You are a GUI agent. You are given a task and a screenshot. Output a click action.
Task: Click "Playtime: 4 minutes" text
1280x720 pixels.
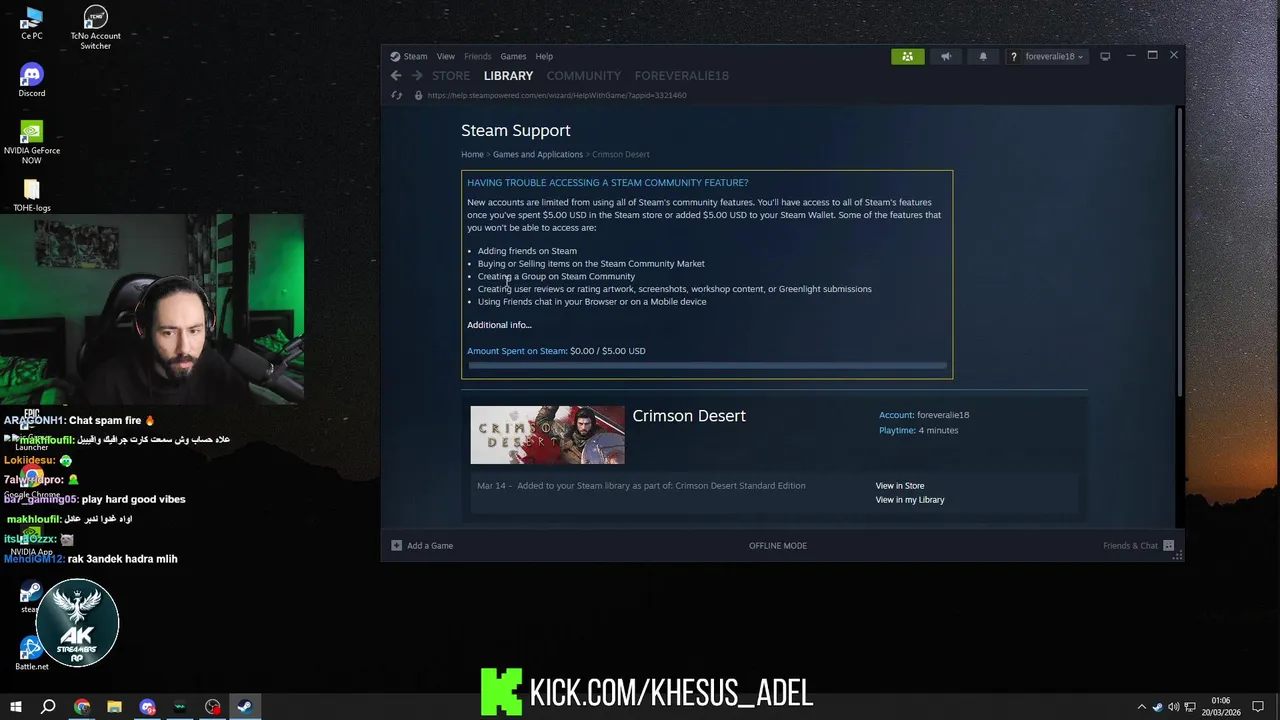click(x=918, y=430)
